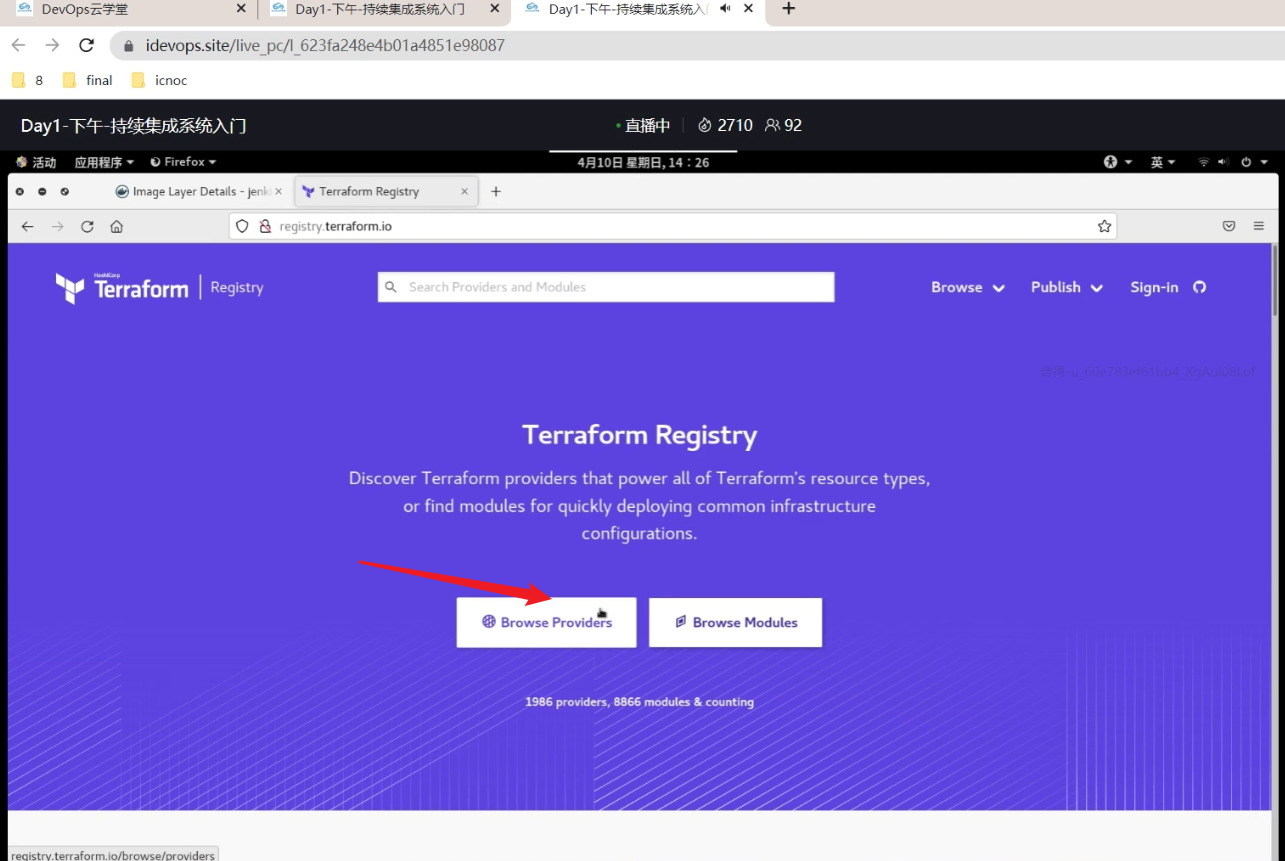The image size is (1285, 861).
Task: Click the inner Firefox home icon
Action: (117, 227)
